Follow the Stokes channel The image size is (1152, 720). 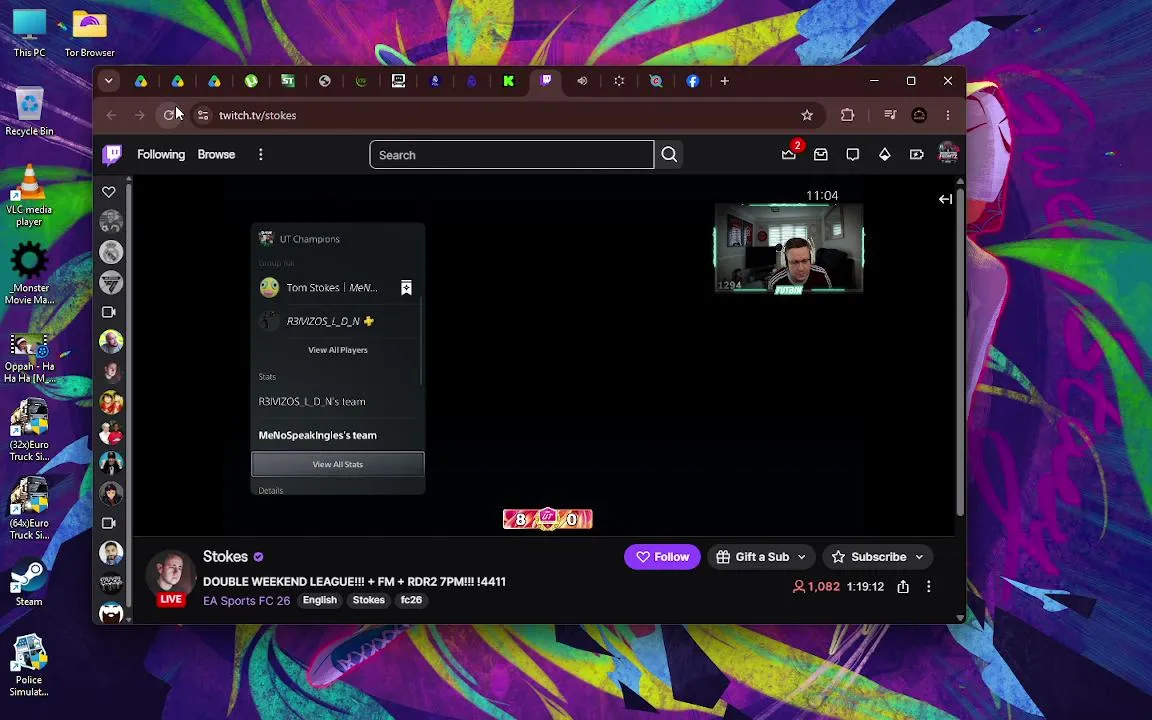[x=662, y=557]
